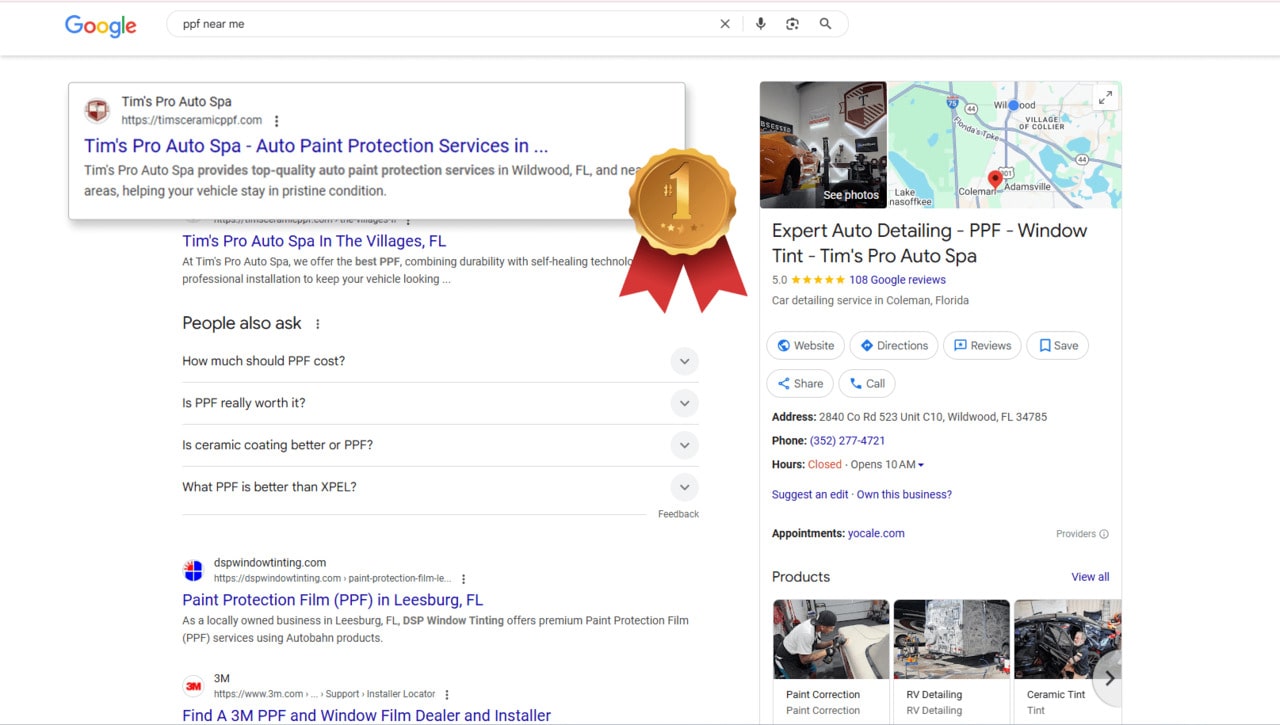Click the Share button
The width and height of the screenshot is (1280, 725).
pyautogui.click(x=800, y=384)
